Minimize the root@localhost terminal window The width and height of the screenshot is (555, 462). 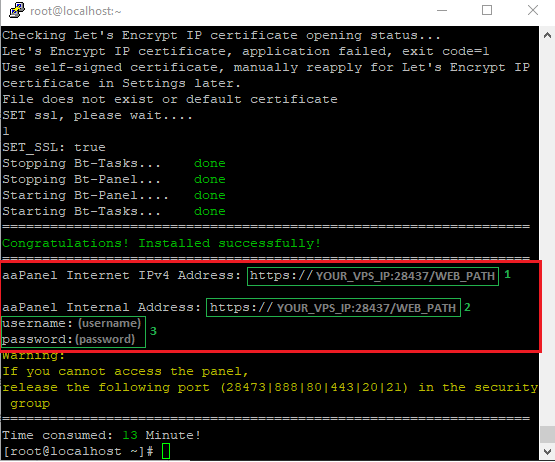(442, 11)
